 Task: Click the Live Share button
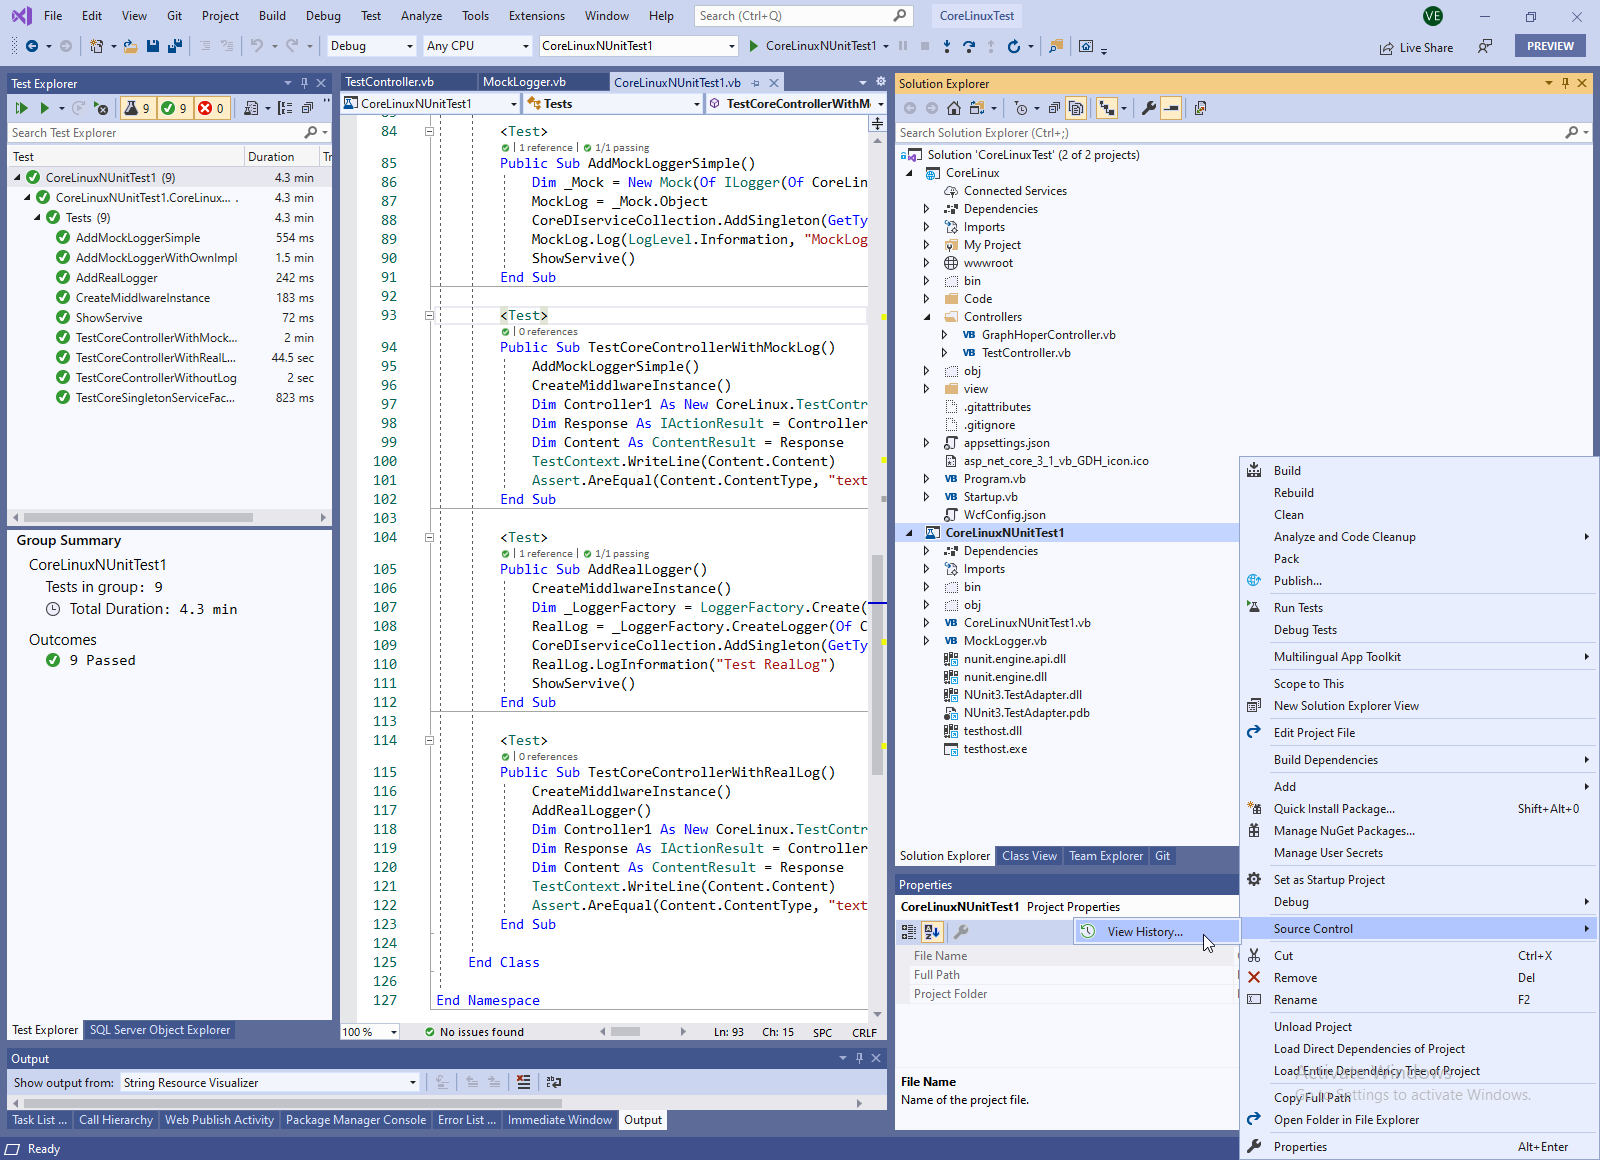coord(1416,47)
